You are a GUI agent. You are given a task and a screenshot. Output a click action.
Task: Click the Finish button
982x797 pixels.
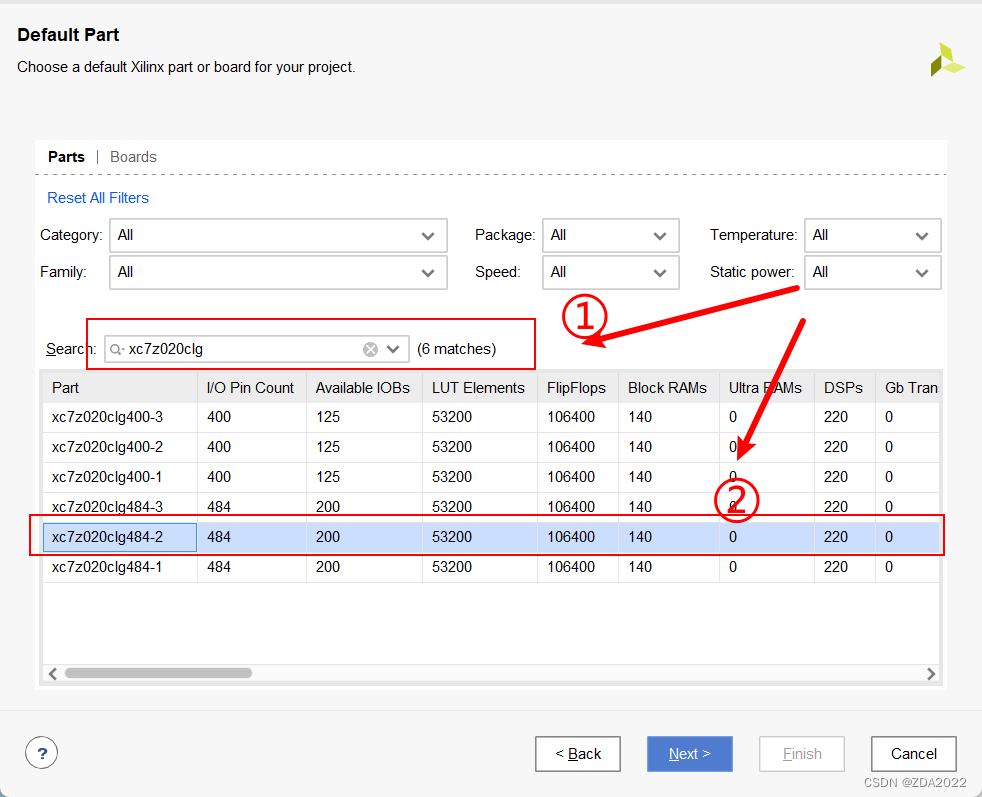(802, 754)
